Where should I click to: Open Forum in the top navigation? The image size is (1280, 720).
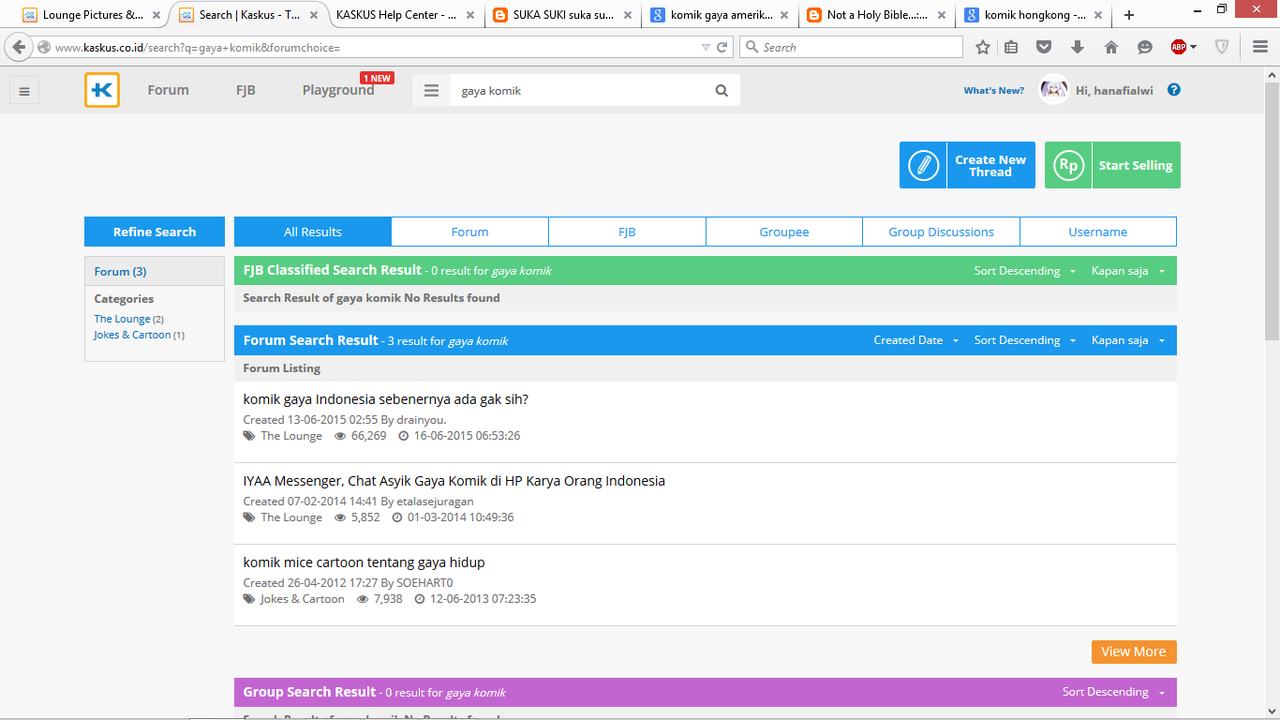168,90
